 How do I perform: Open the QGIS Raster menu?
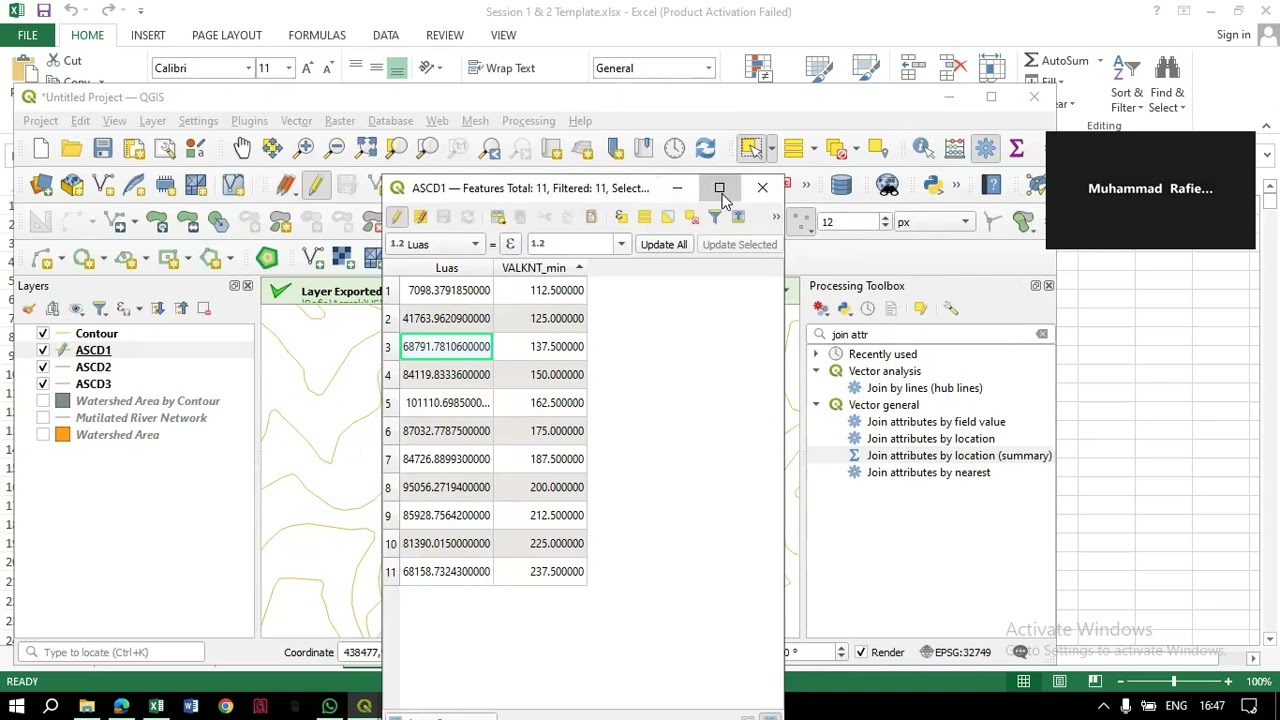(340, 121)
